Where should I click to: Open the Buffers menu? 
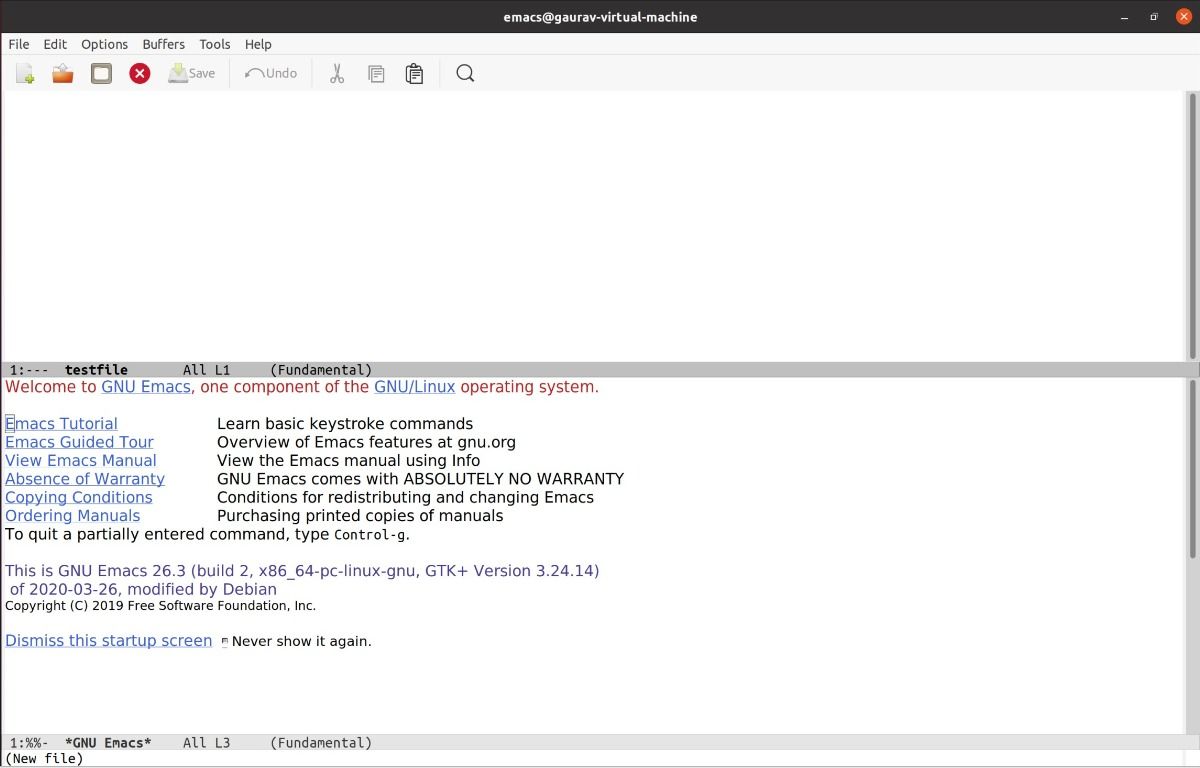coord(164,44)
